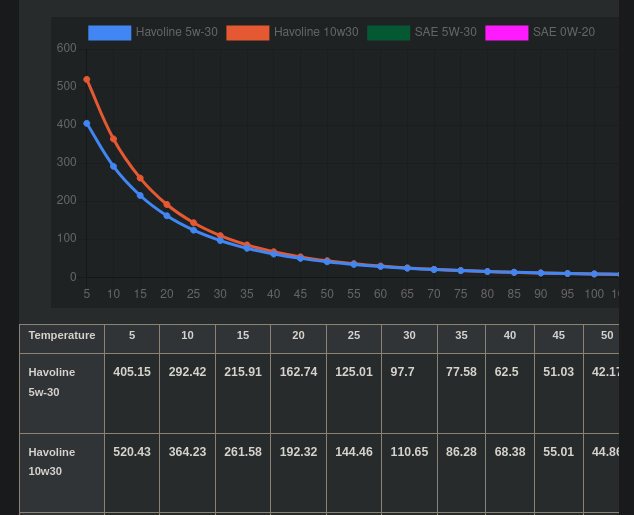Select the table cell 97.7
The width and height of the screenshot is (634, 515).
point(409,393)
